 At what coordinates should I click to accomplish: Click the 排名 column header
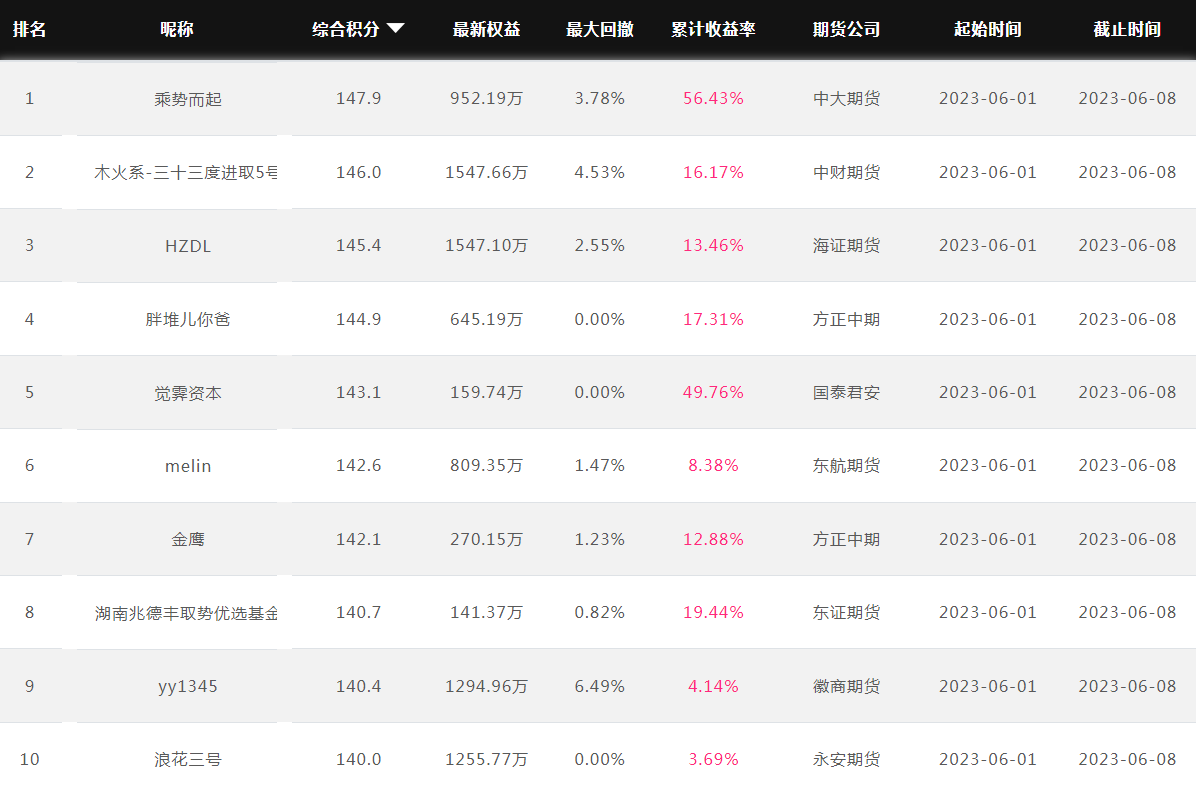[30, 29]
